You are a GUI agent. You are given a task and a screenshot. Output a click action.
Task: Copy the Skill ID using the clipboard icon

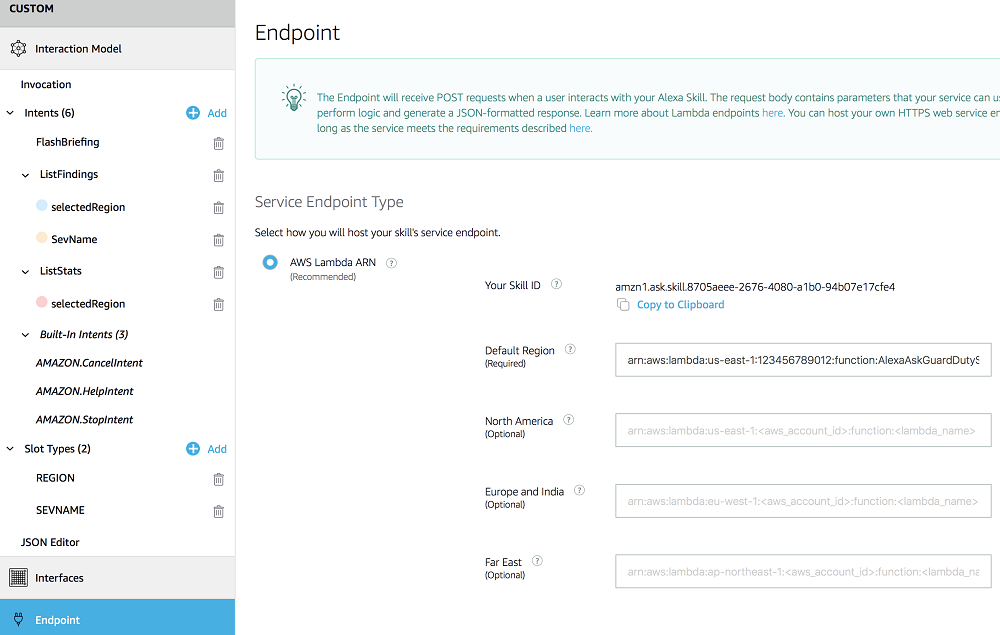tap(621, 305)
